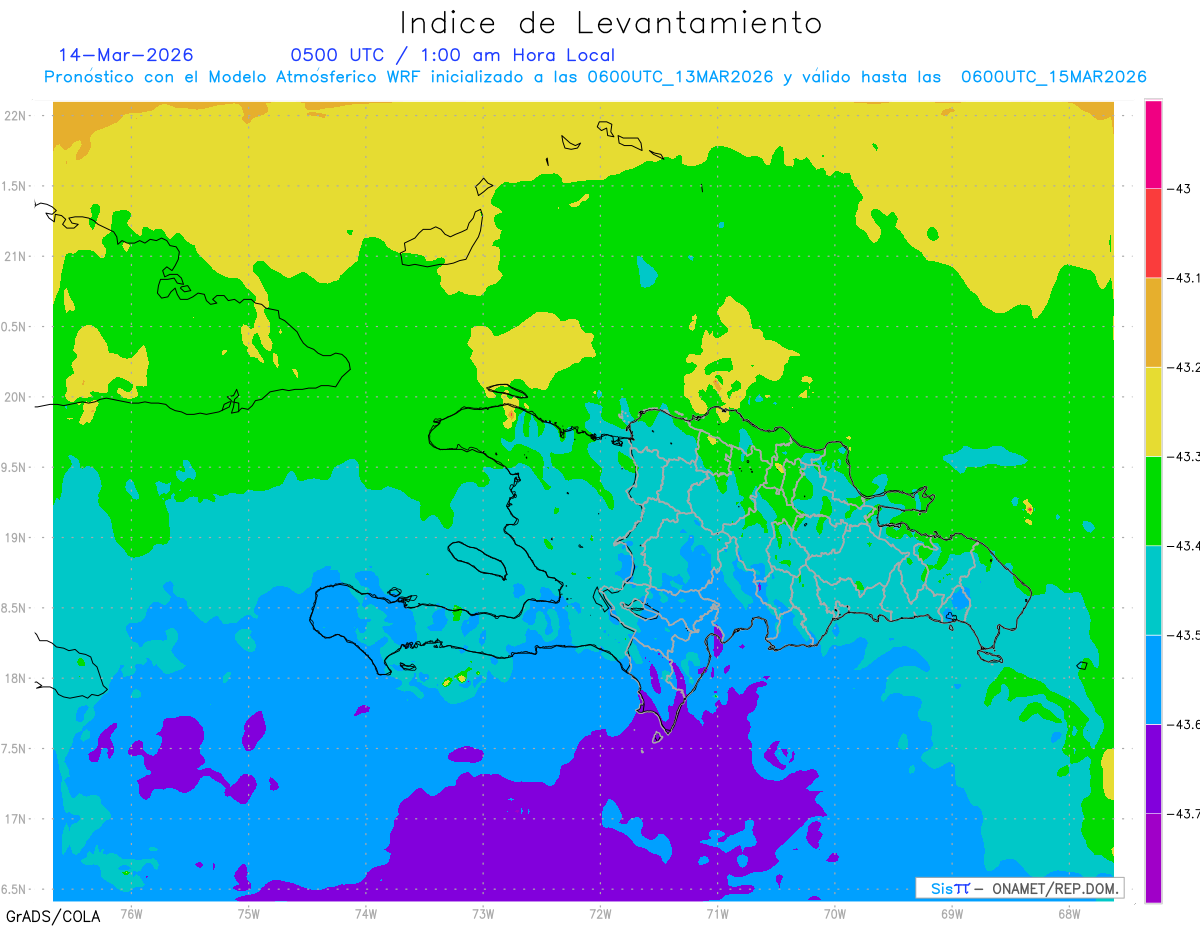Image resolution: width=1200 pixels, height=927 pixels.
Task: Click the latitude label '19N'
Action: (17, 538)
